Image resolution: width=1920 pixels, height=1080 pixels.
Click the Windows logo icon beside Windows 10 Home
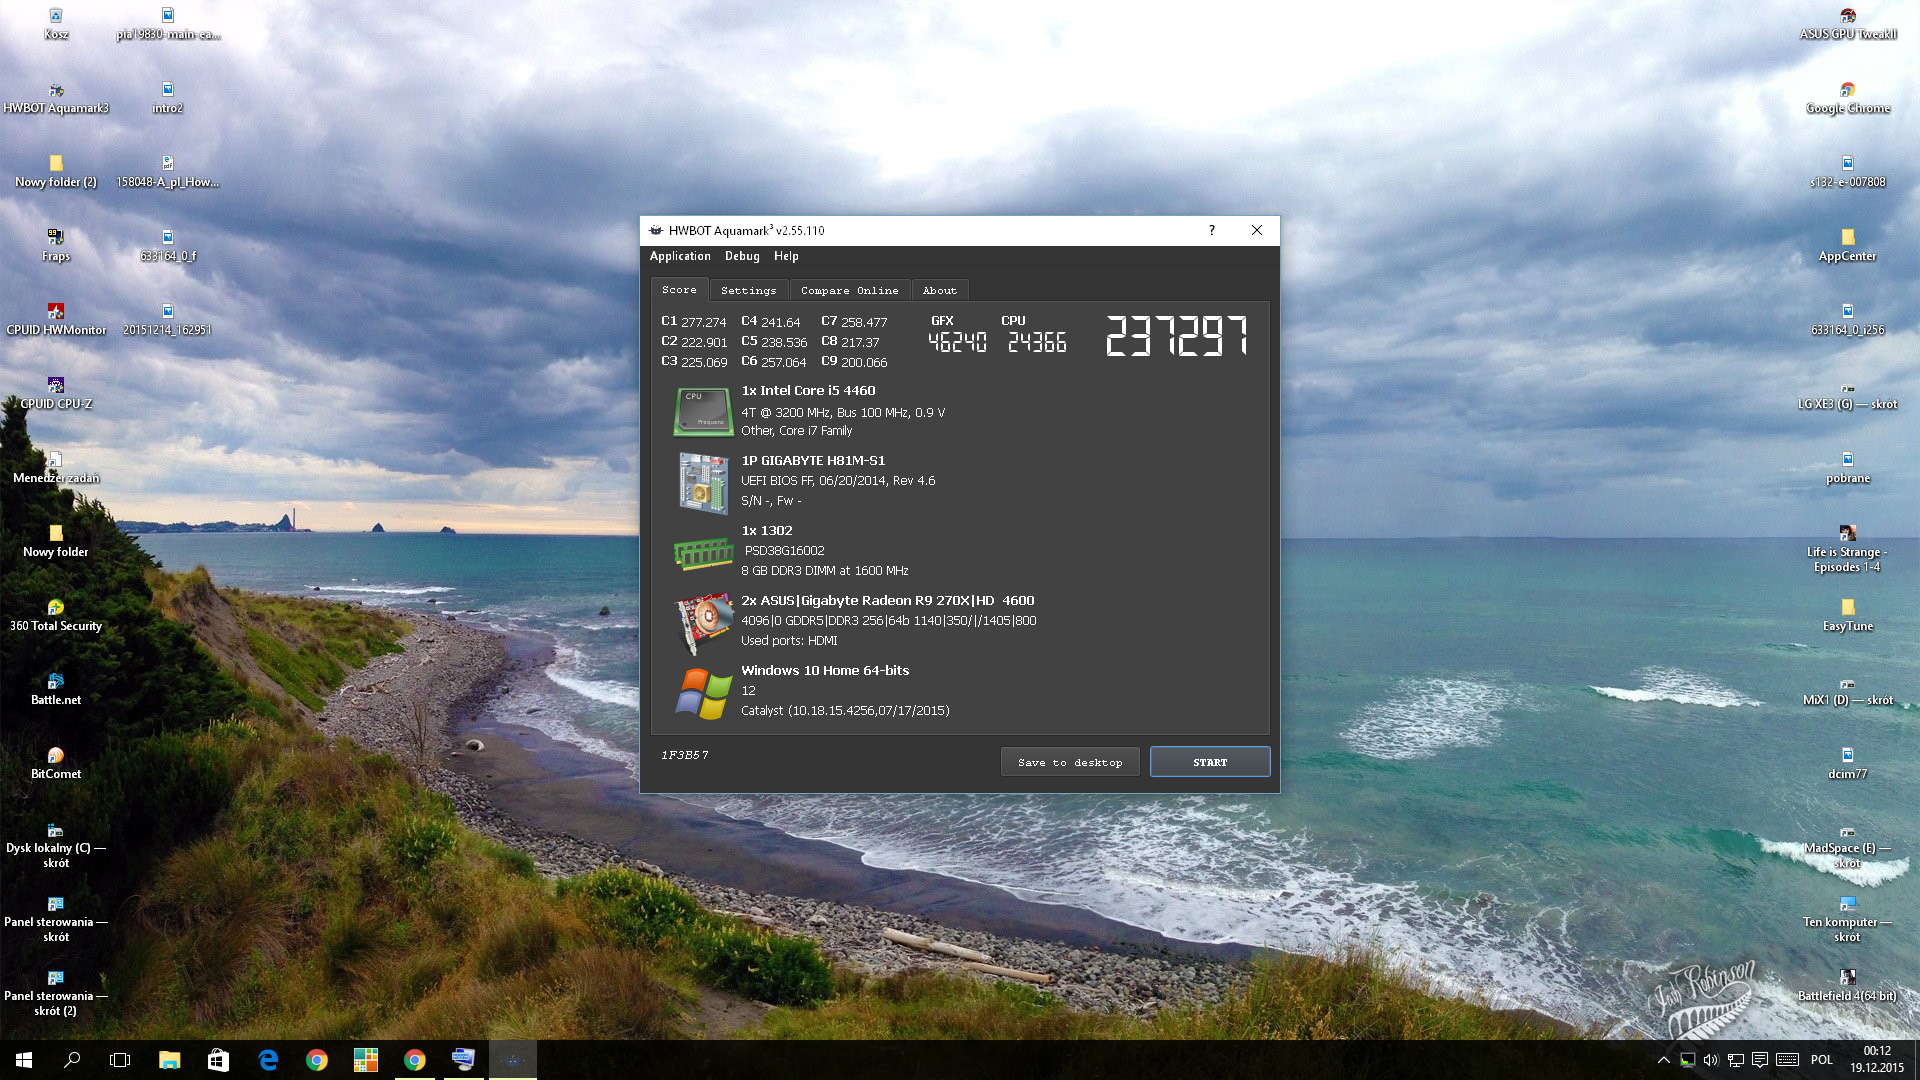click(703, 693)
